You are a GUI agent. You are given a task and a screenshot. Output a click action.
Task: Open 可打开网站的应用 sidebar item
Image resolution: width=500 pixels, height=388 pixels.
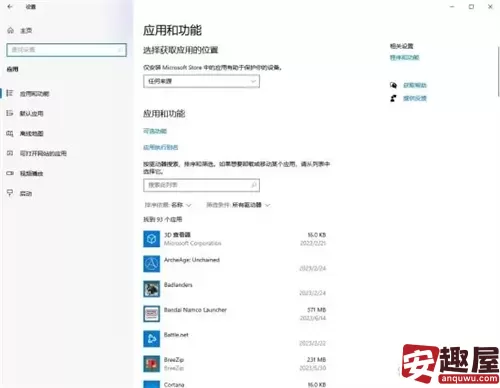[43, 153]
